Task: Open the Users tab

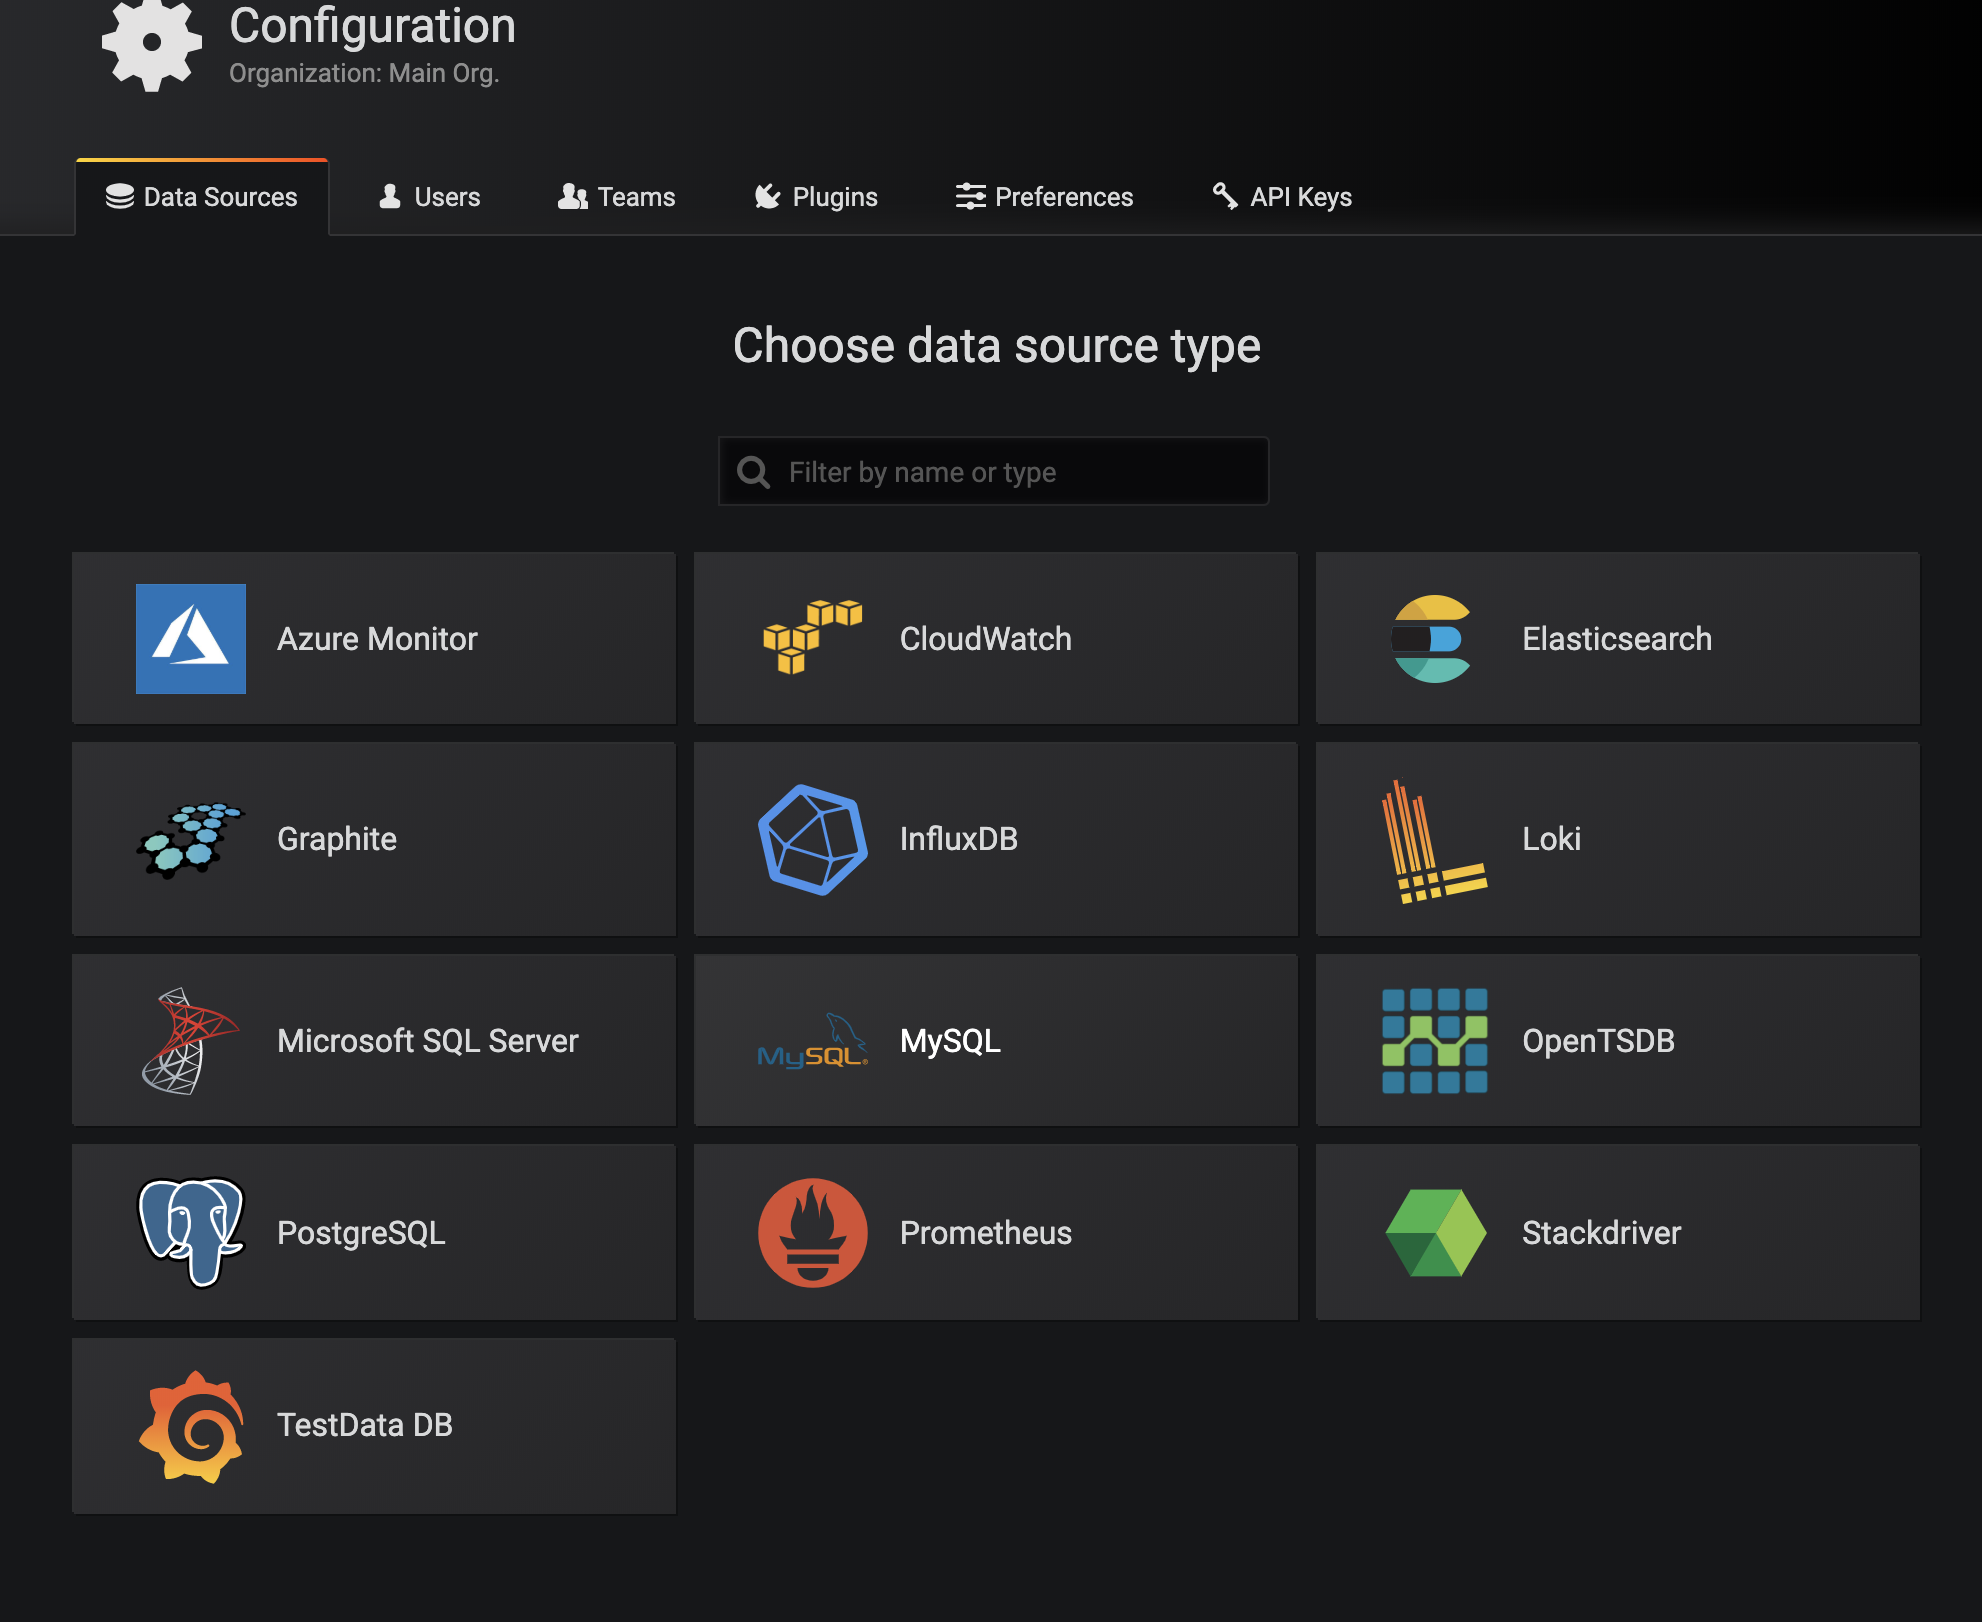Action: coord(430,197)
